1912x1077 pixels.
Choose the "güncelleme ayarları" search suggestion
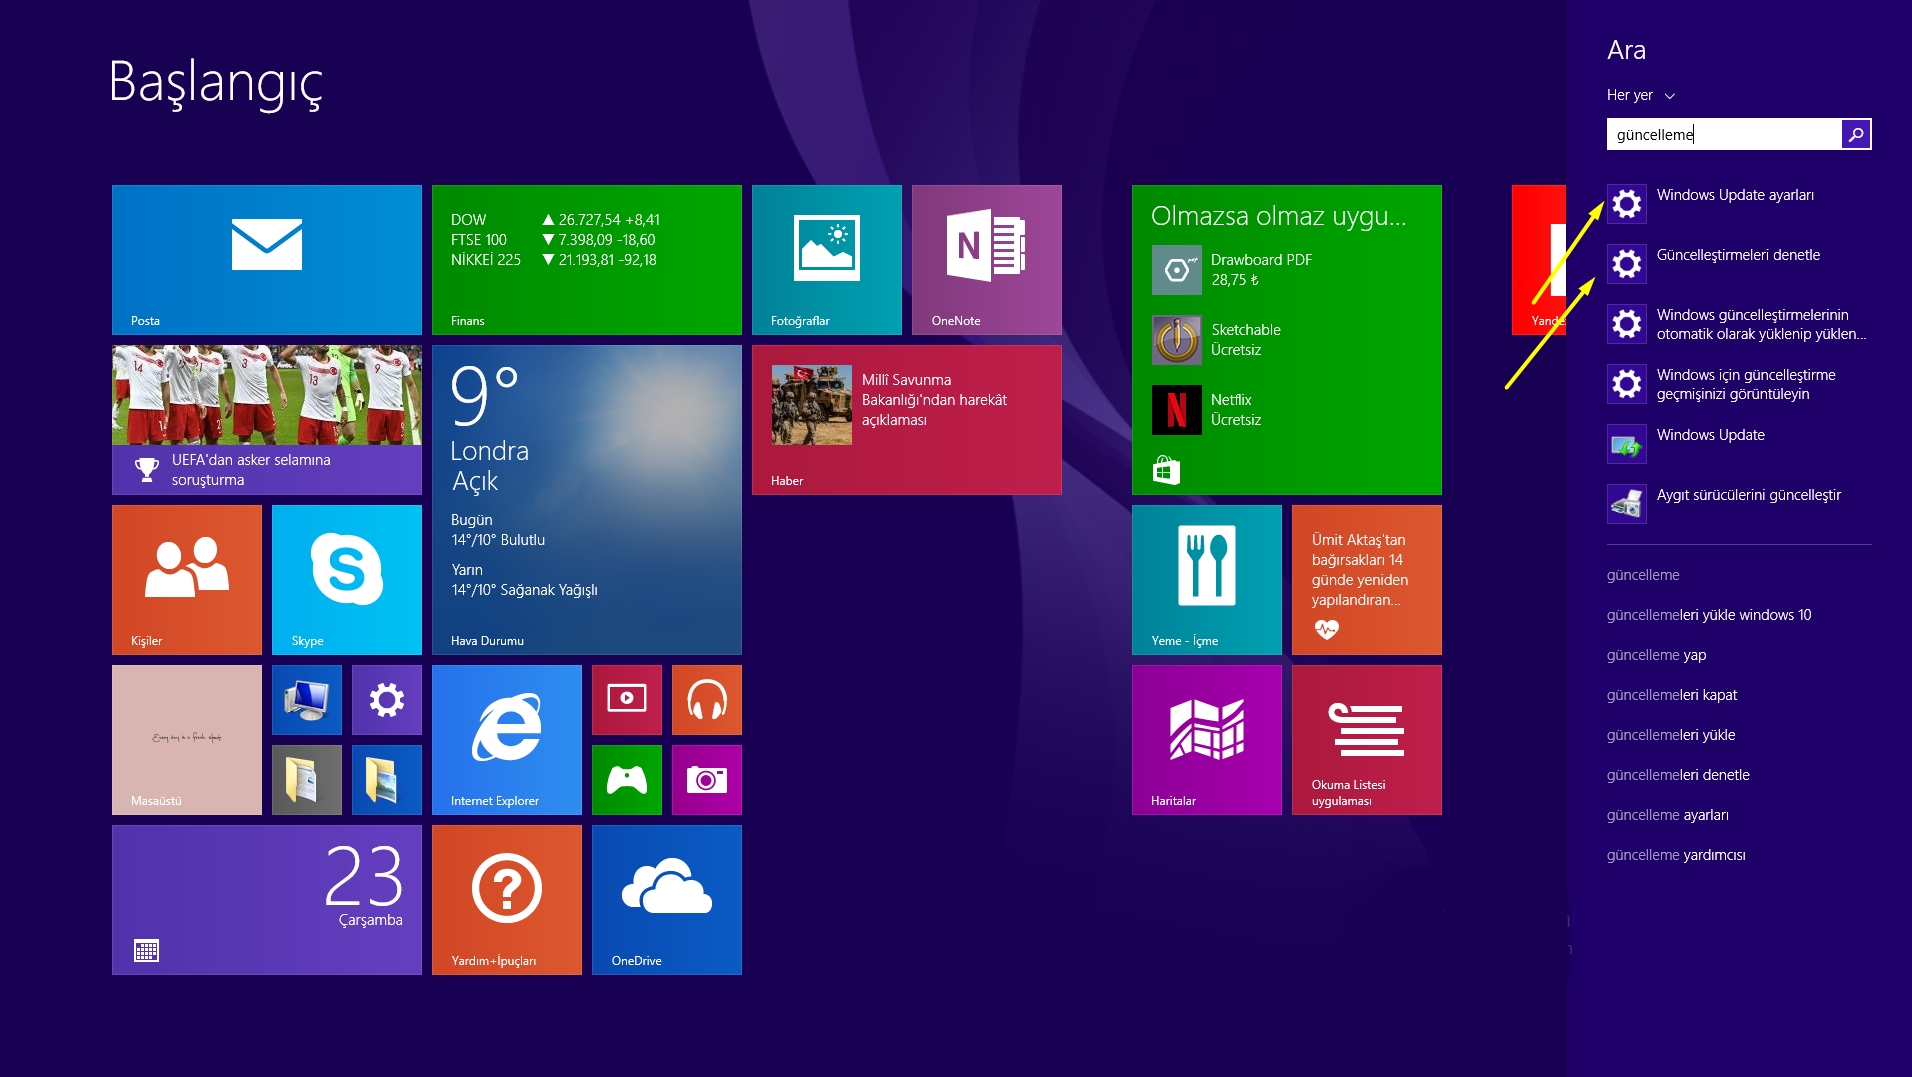point(1667,815)
